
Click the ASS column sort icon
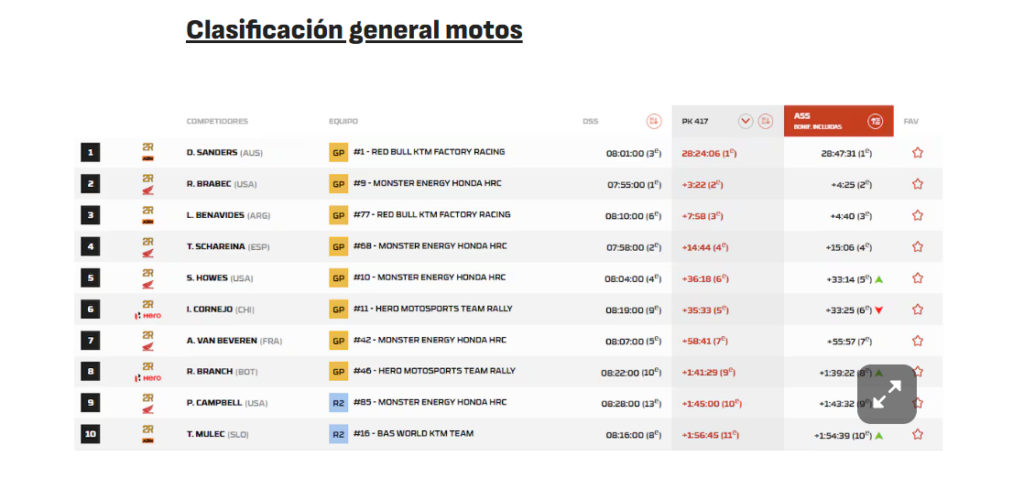[875, 121]
